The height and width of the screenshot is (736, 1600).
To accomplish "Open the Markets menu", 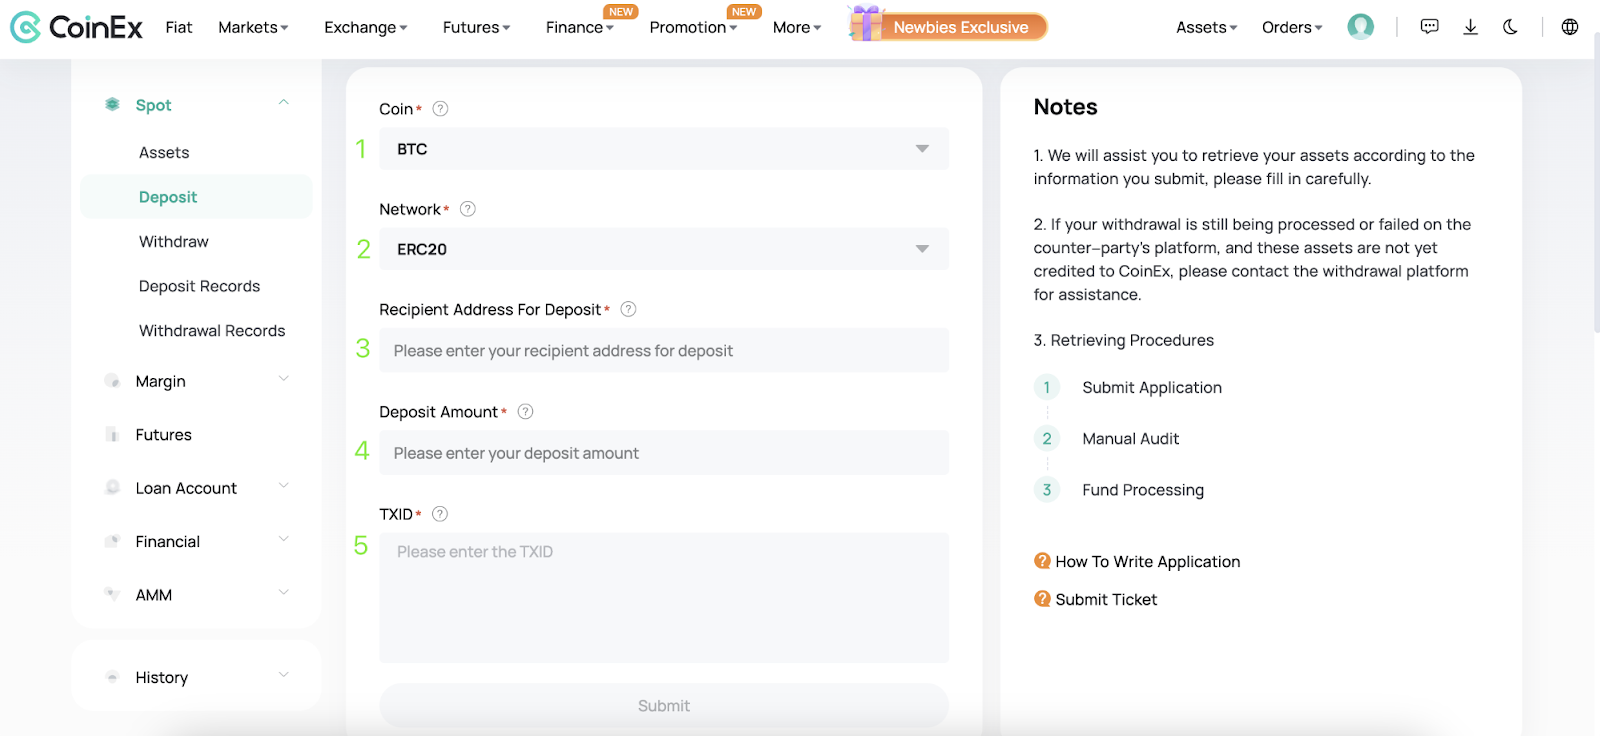I will tap(253, 27).
